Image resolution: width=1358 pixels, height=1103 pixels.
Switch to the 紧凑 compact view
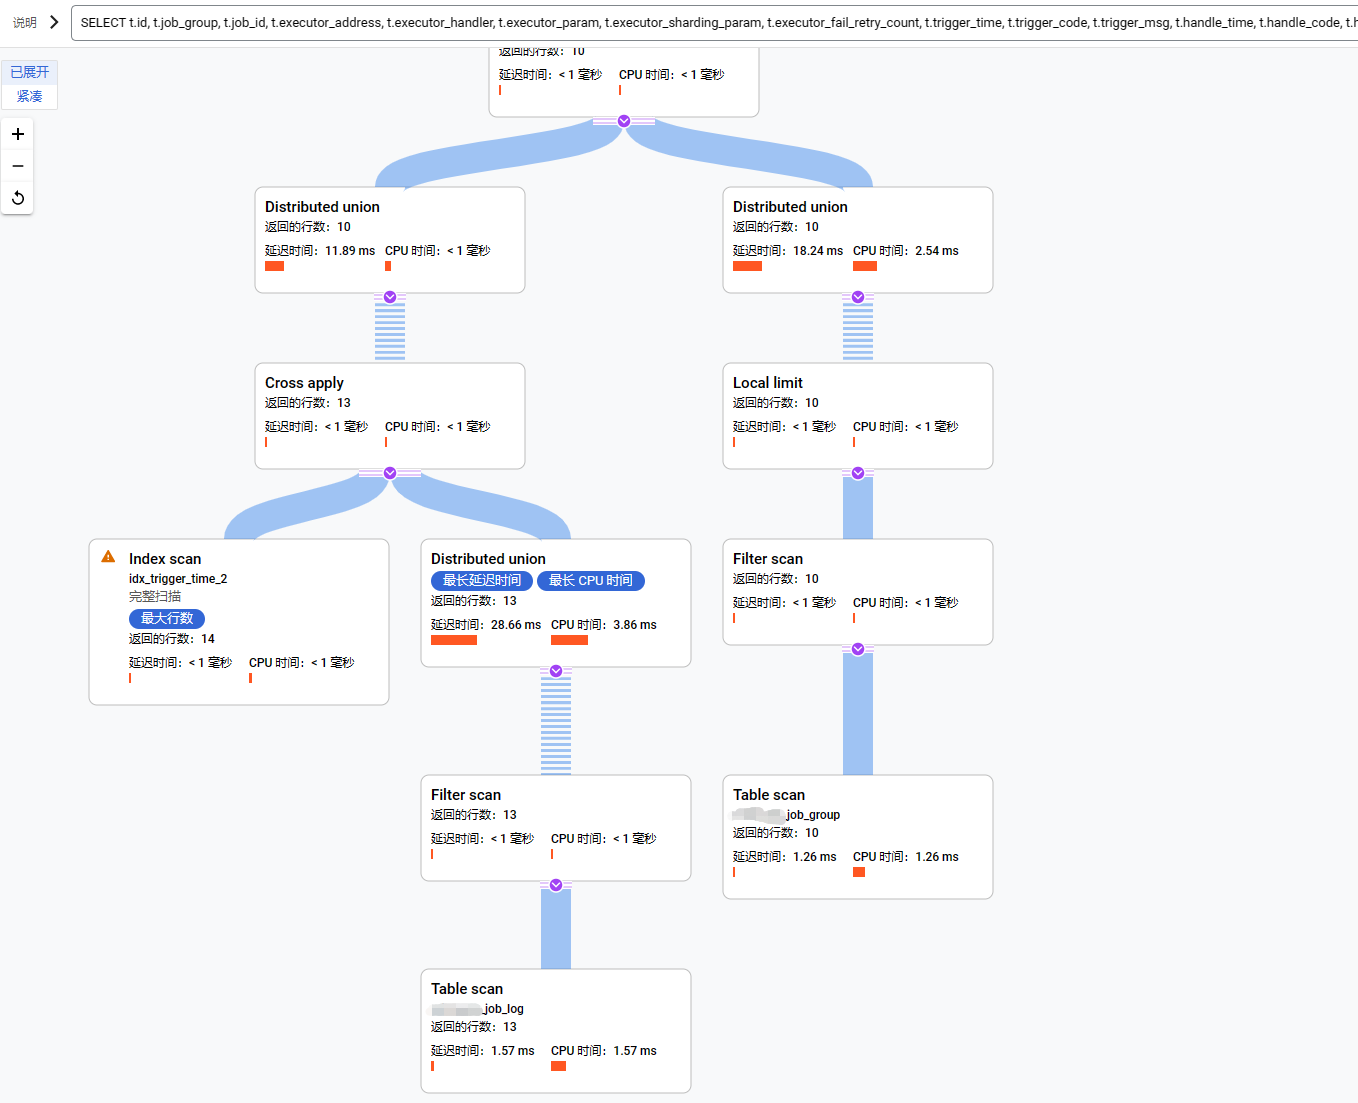(x=30, y=96)
